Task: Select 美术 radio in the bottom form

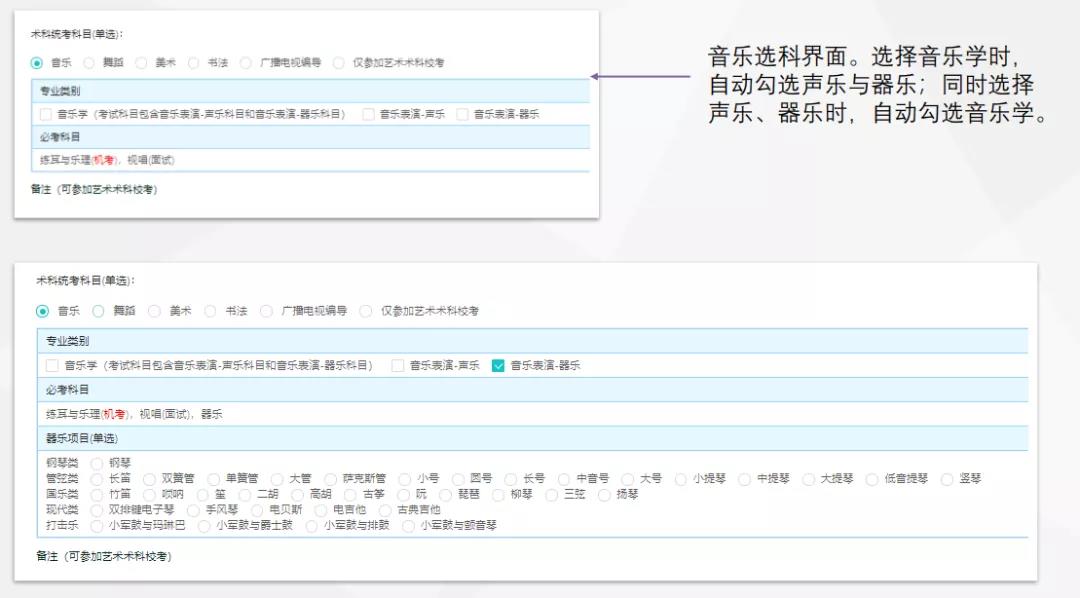Action: coord(154,311)
